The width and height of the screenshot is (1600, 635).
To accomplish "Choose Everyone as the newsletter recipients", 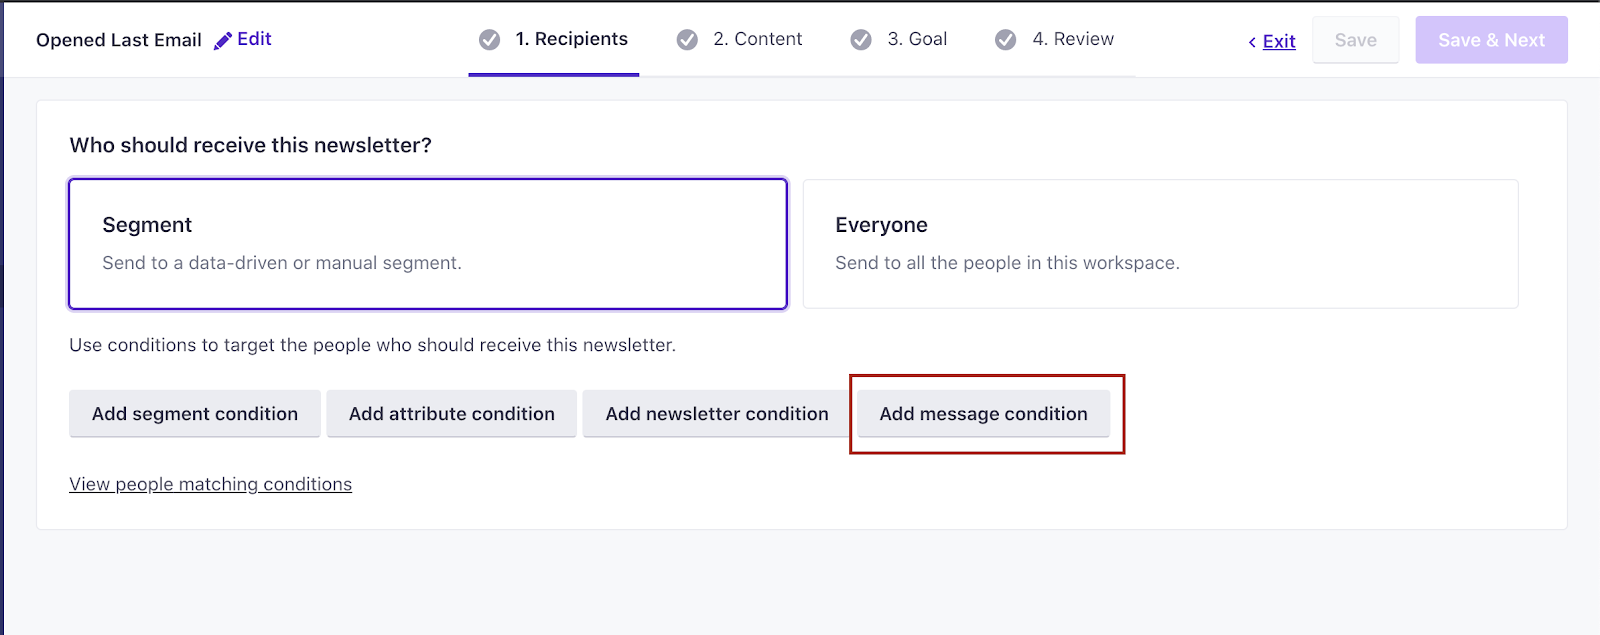I will click(x=1160, y=244).
